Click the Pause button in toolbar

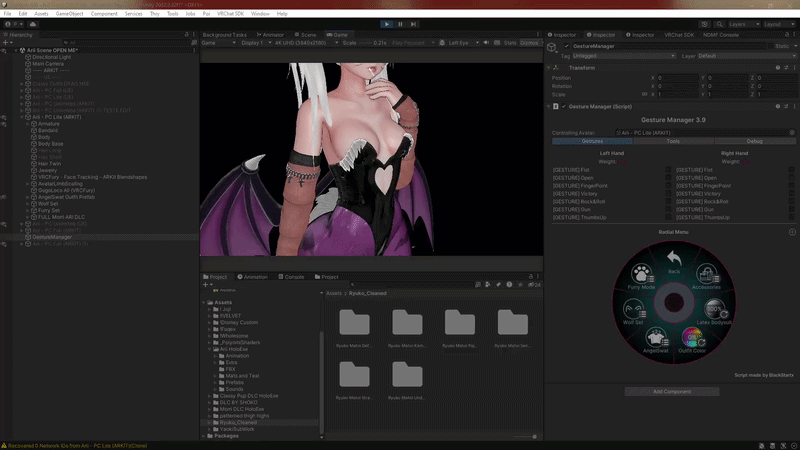(x=400, y=24)
